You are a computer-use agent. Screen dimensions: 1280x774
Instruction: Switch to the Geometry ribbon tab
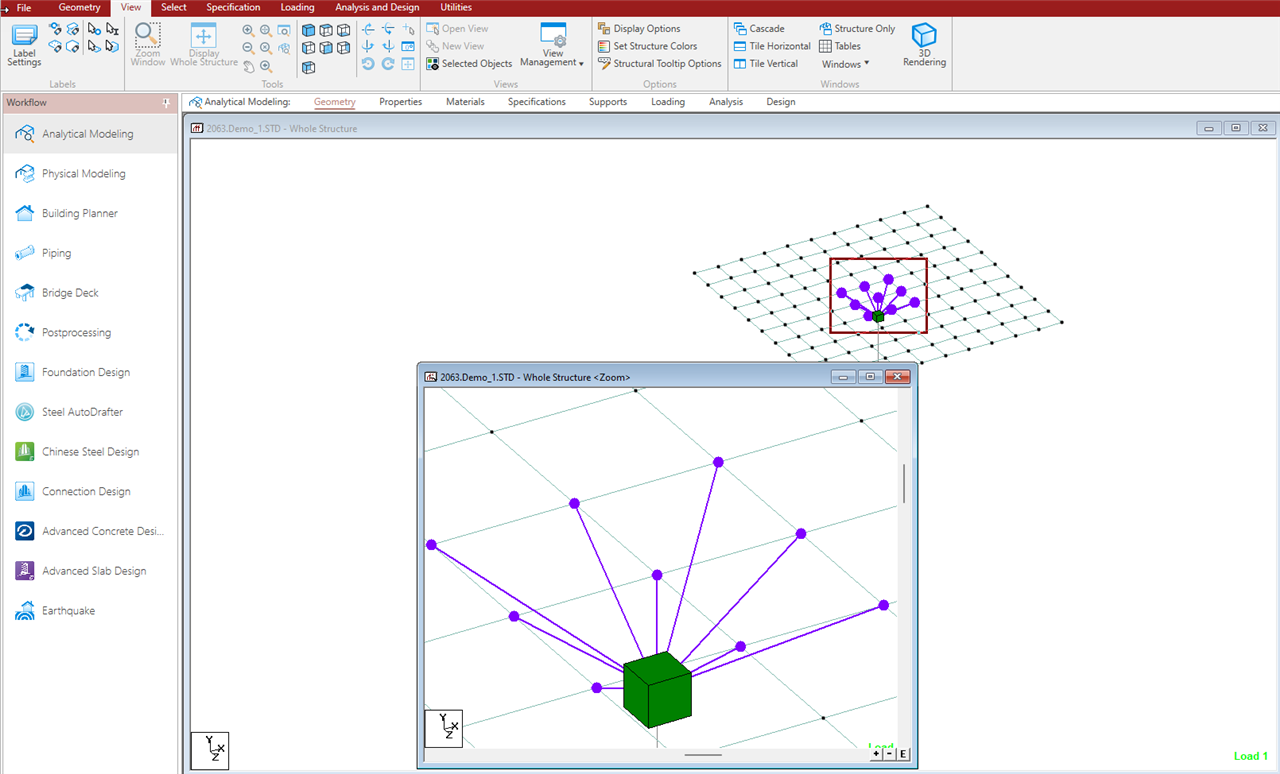point(79,7)
